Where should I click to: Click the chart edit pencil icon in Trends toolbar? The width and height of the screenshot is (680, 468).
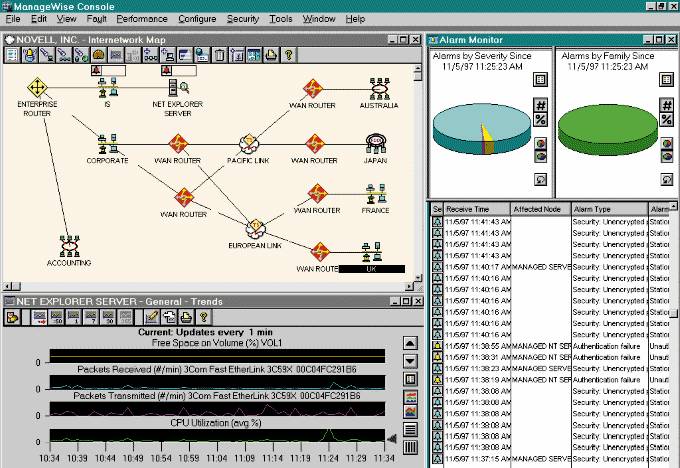(152, 317)
